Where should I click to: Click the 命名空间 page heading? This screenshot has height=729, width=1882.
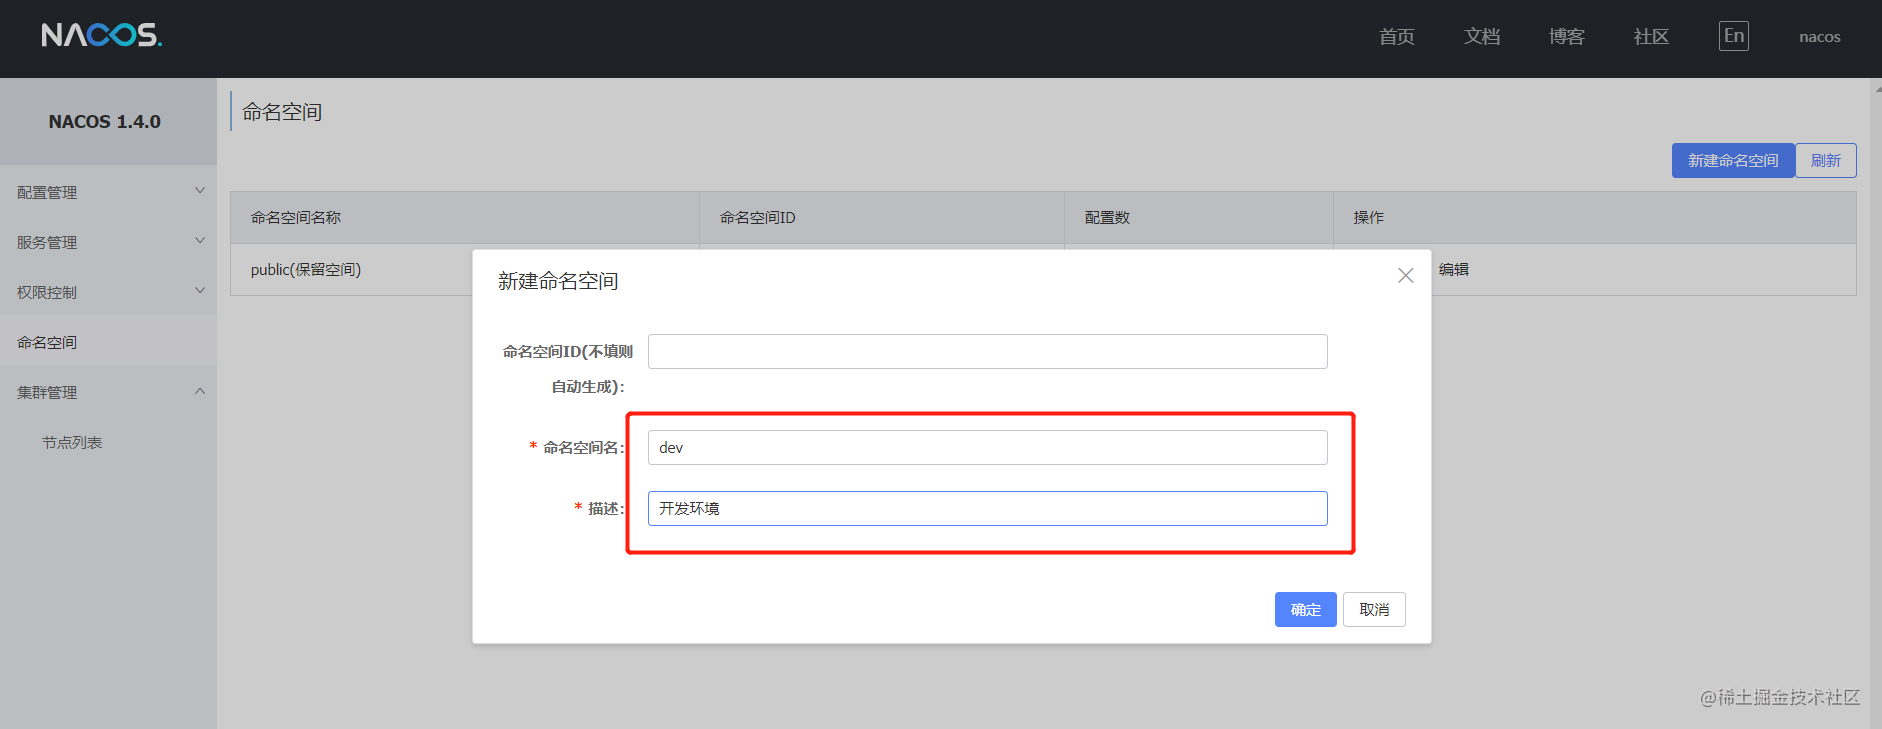click(x=282, y=112)
